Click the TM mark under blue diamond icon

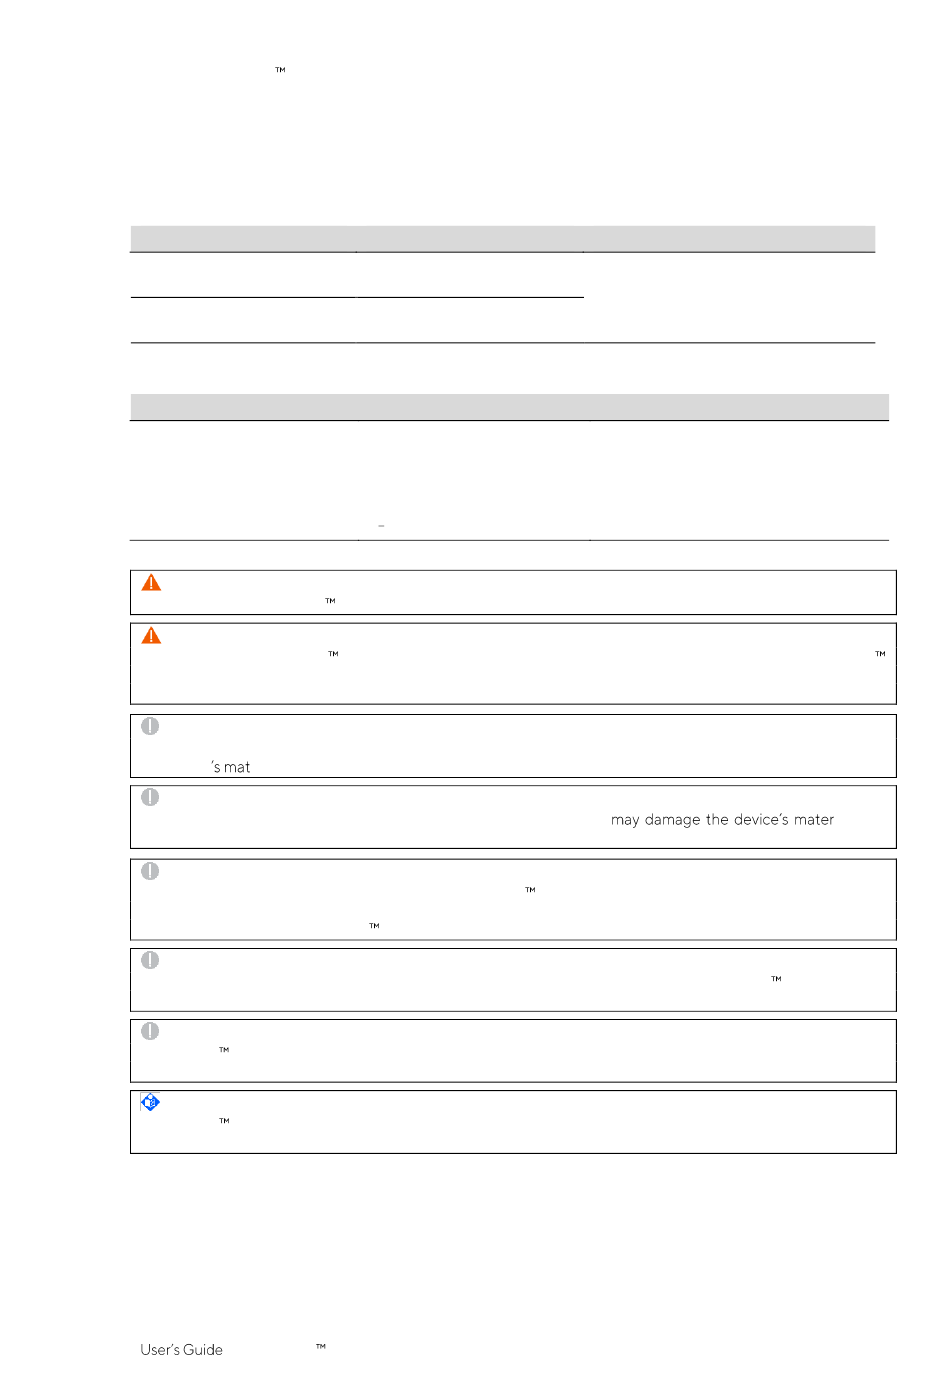(224, 1121)
